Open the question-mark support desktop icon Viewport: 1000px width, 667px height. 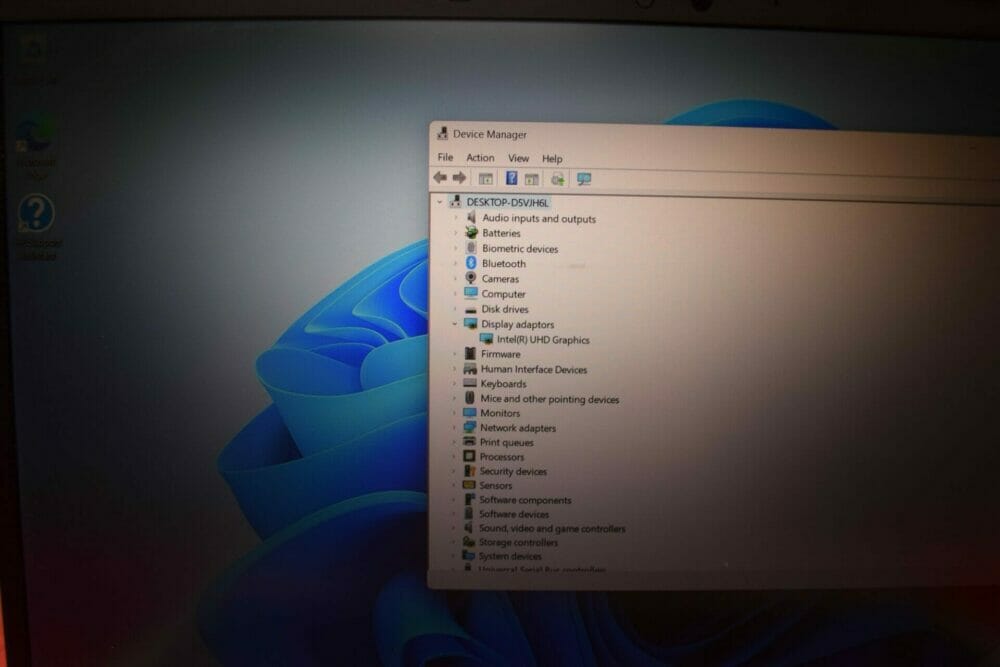click(36, 214)
